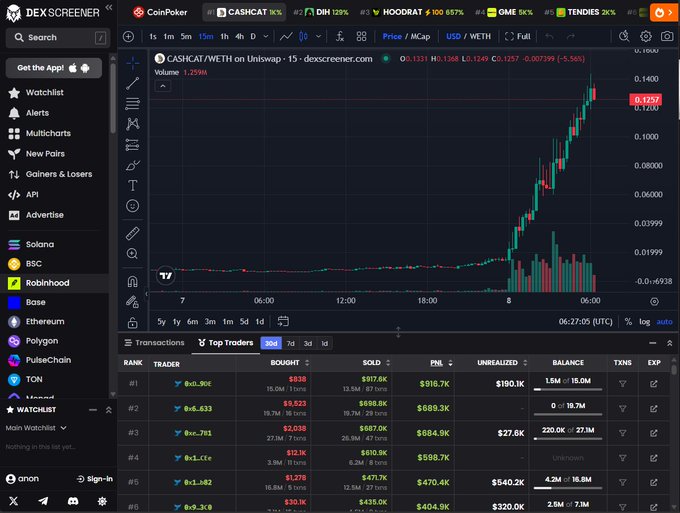
Task: Switch to the 5m timeframe
Action: [x=186, y=36]
